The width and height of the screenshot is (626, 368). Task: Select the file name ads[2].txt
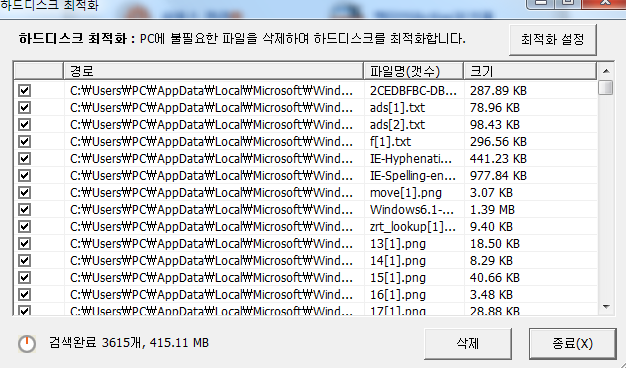point(397,125)
